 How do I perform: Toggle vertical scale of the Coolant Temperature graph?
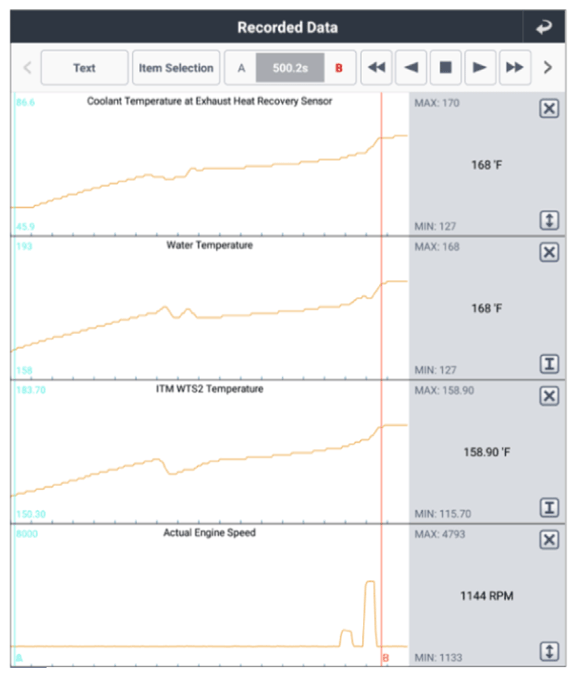pyautogui.click(x=549, y=220)
